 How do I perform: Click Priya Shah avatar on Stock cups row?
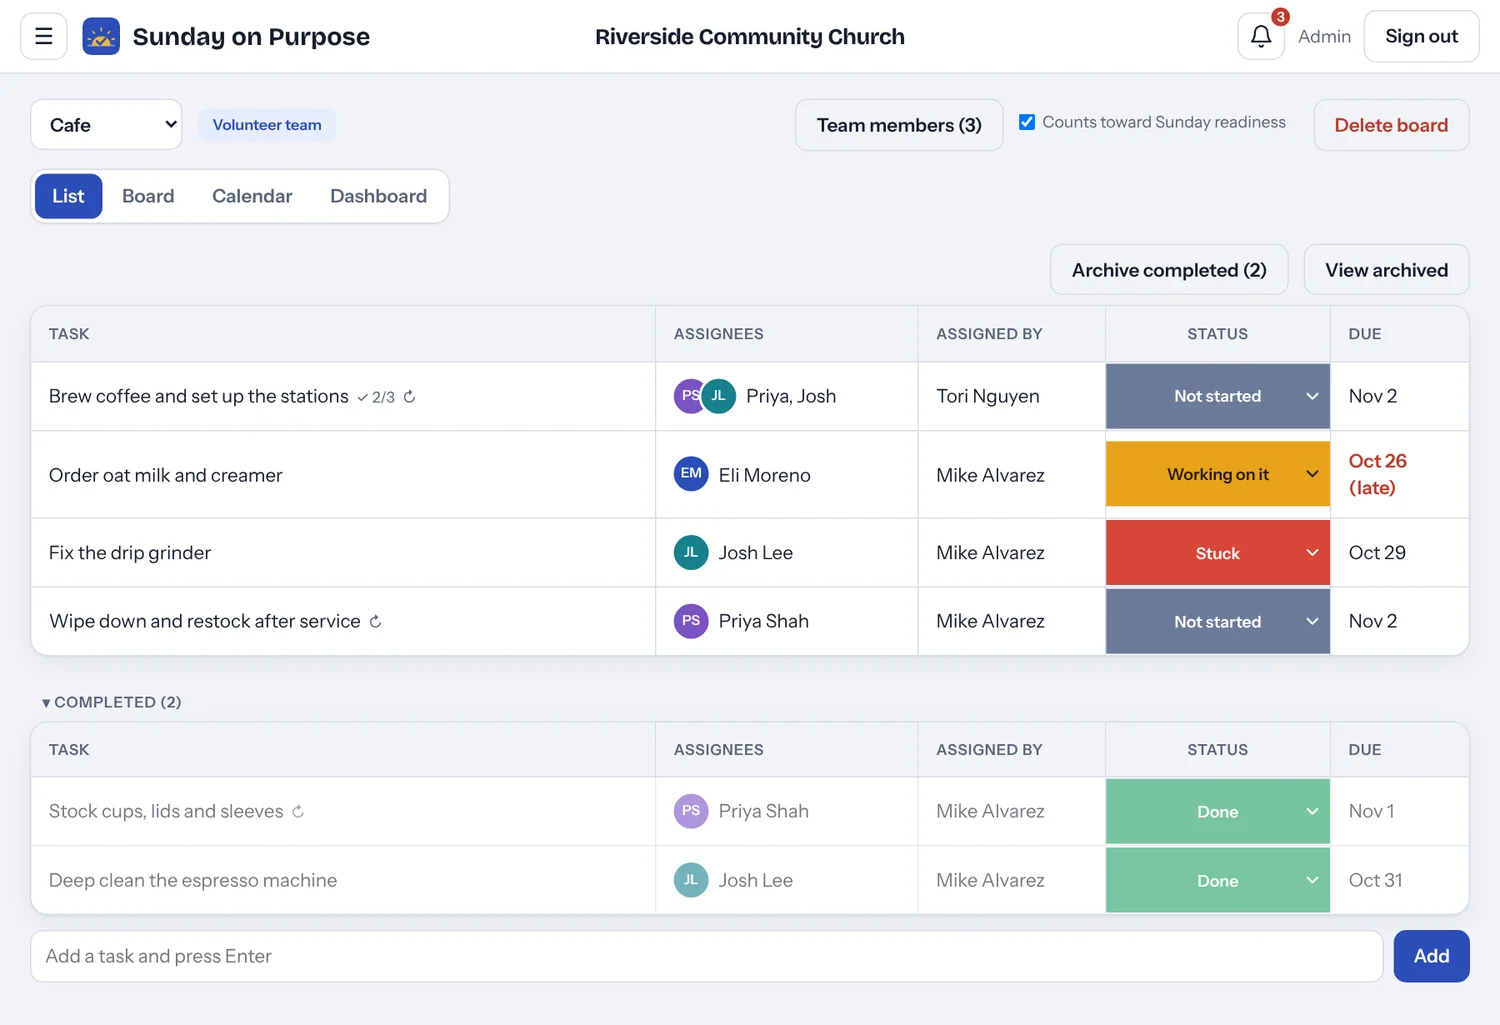point(691,811)
